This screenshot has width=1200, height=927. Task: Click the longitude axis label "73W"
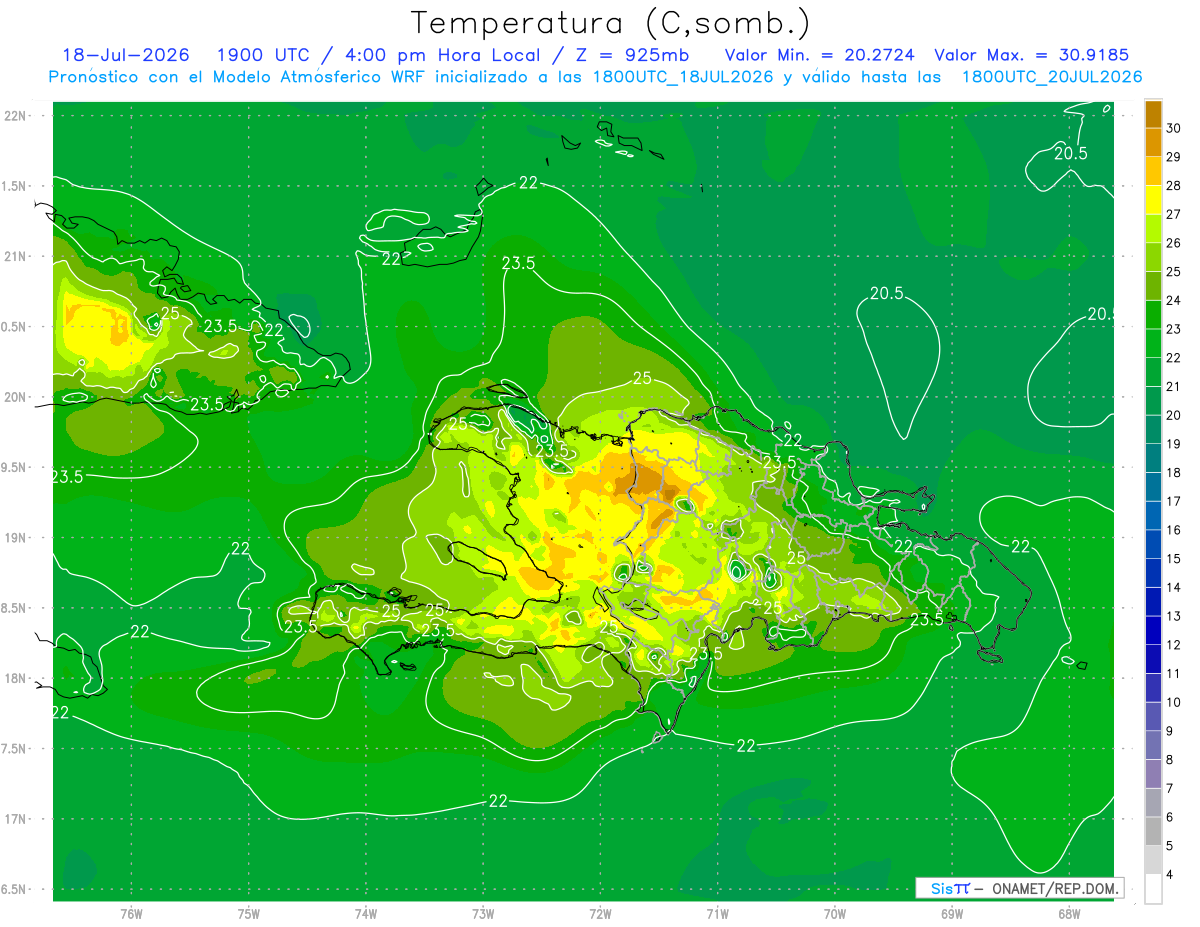click(x=483, y=913)
